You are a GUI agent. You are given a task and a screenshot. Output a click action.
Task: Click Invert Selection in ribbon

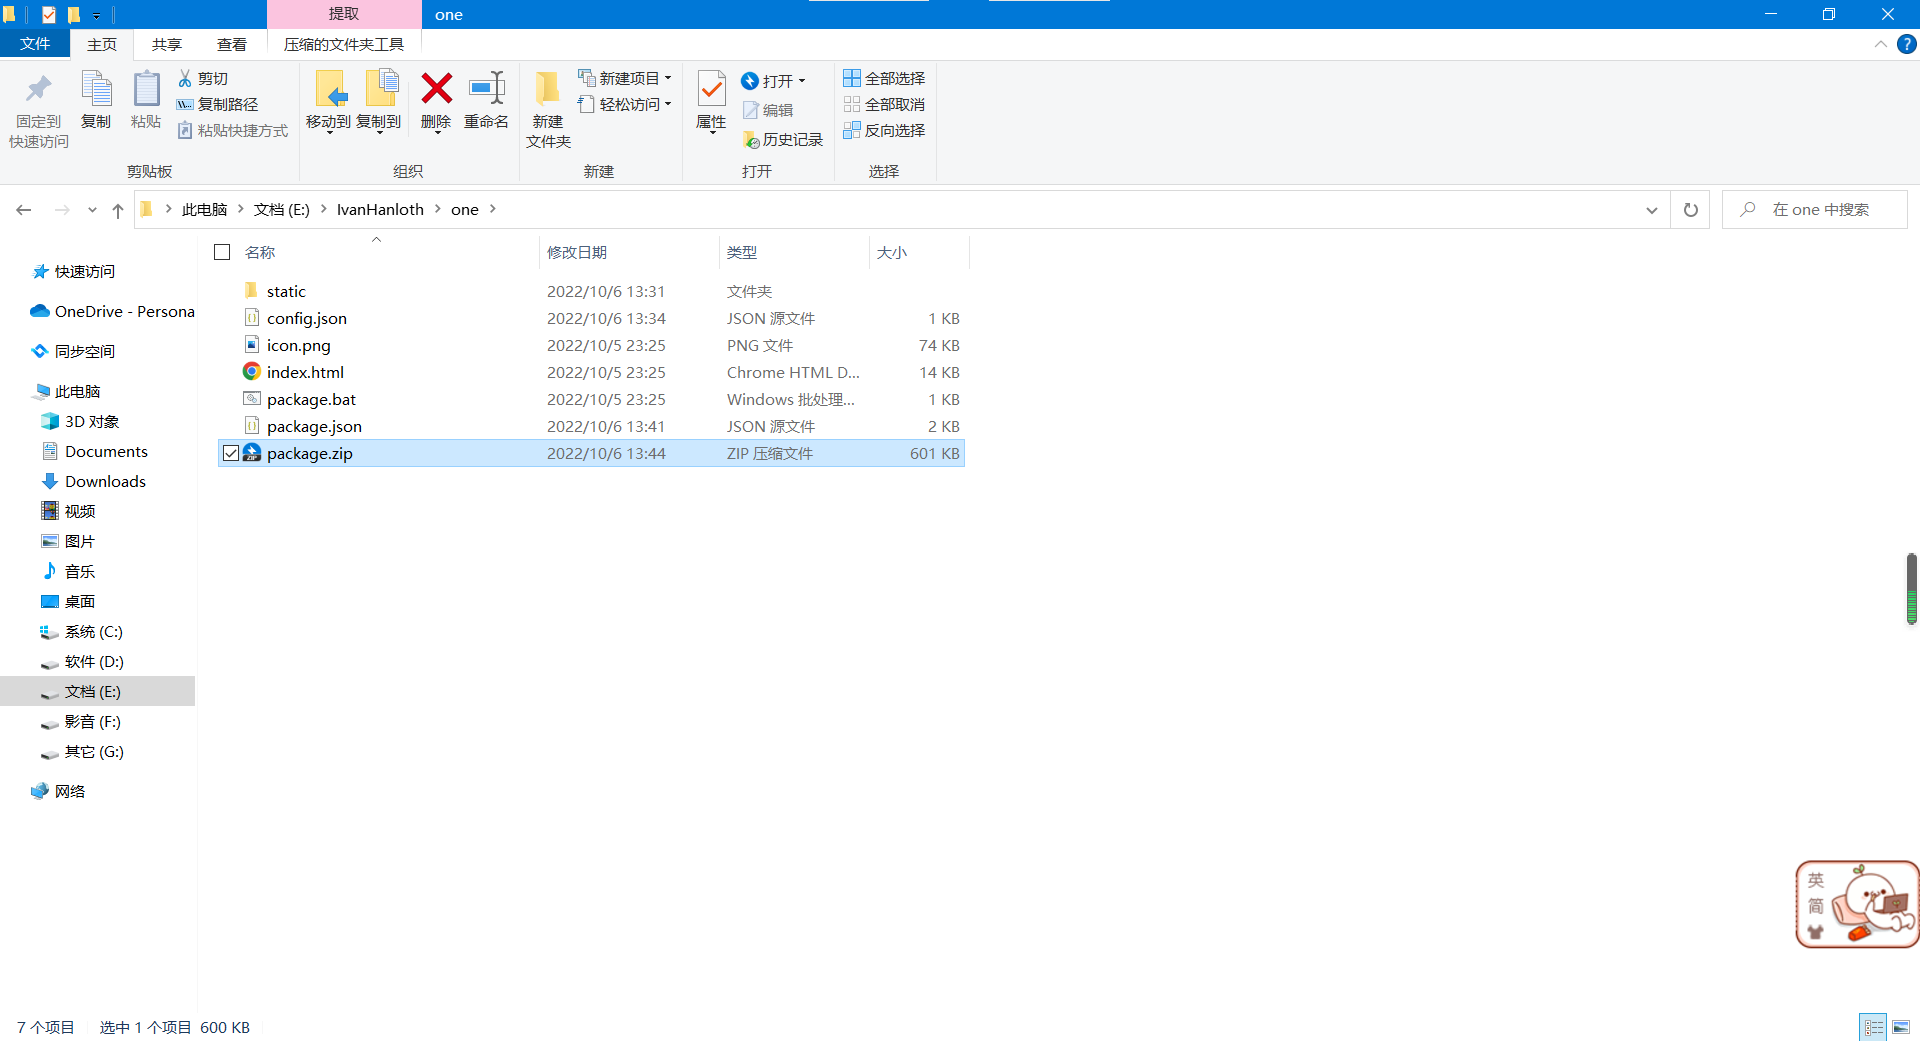884,130
